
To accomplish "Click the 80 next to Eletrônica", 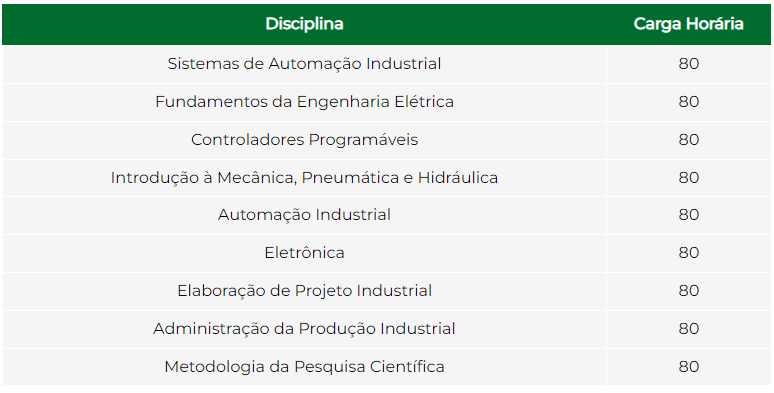I will (x=689, y=253).
